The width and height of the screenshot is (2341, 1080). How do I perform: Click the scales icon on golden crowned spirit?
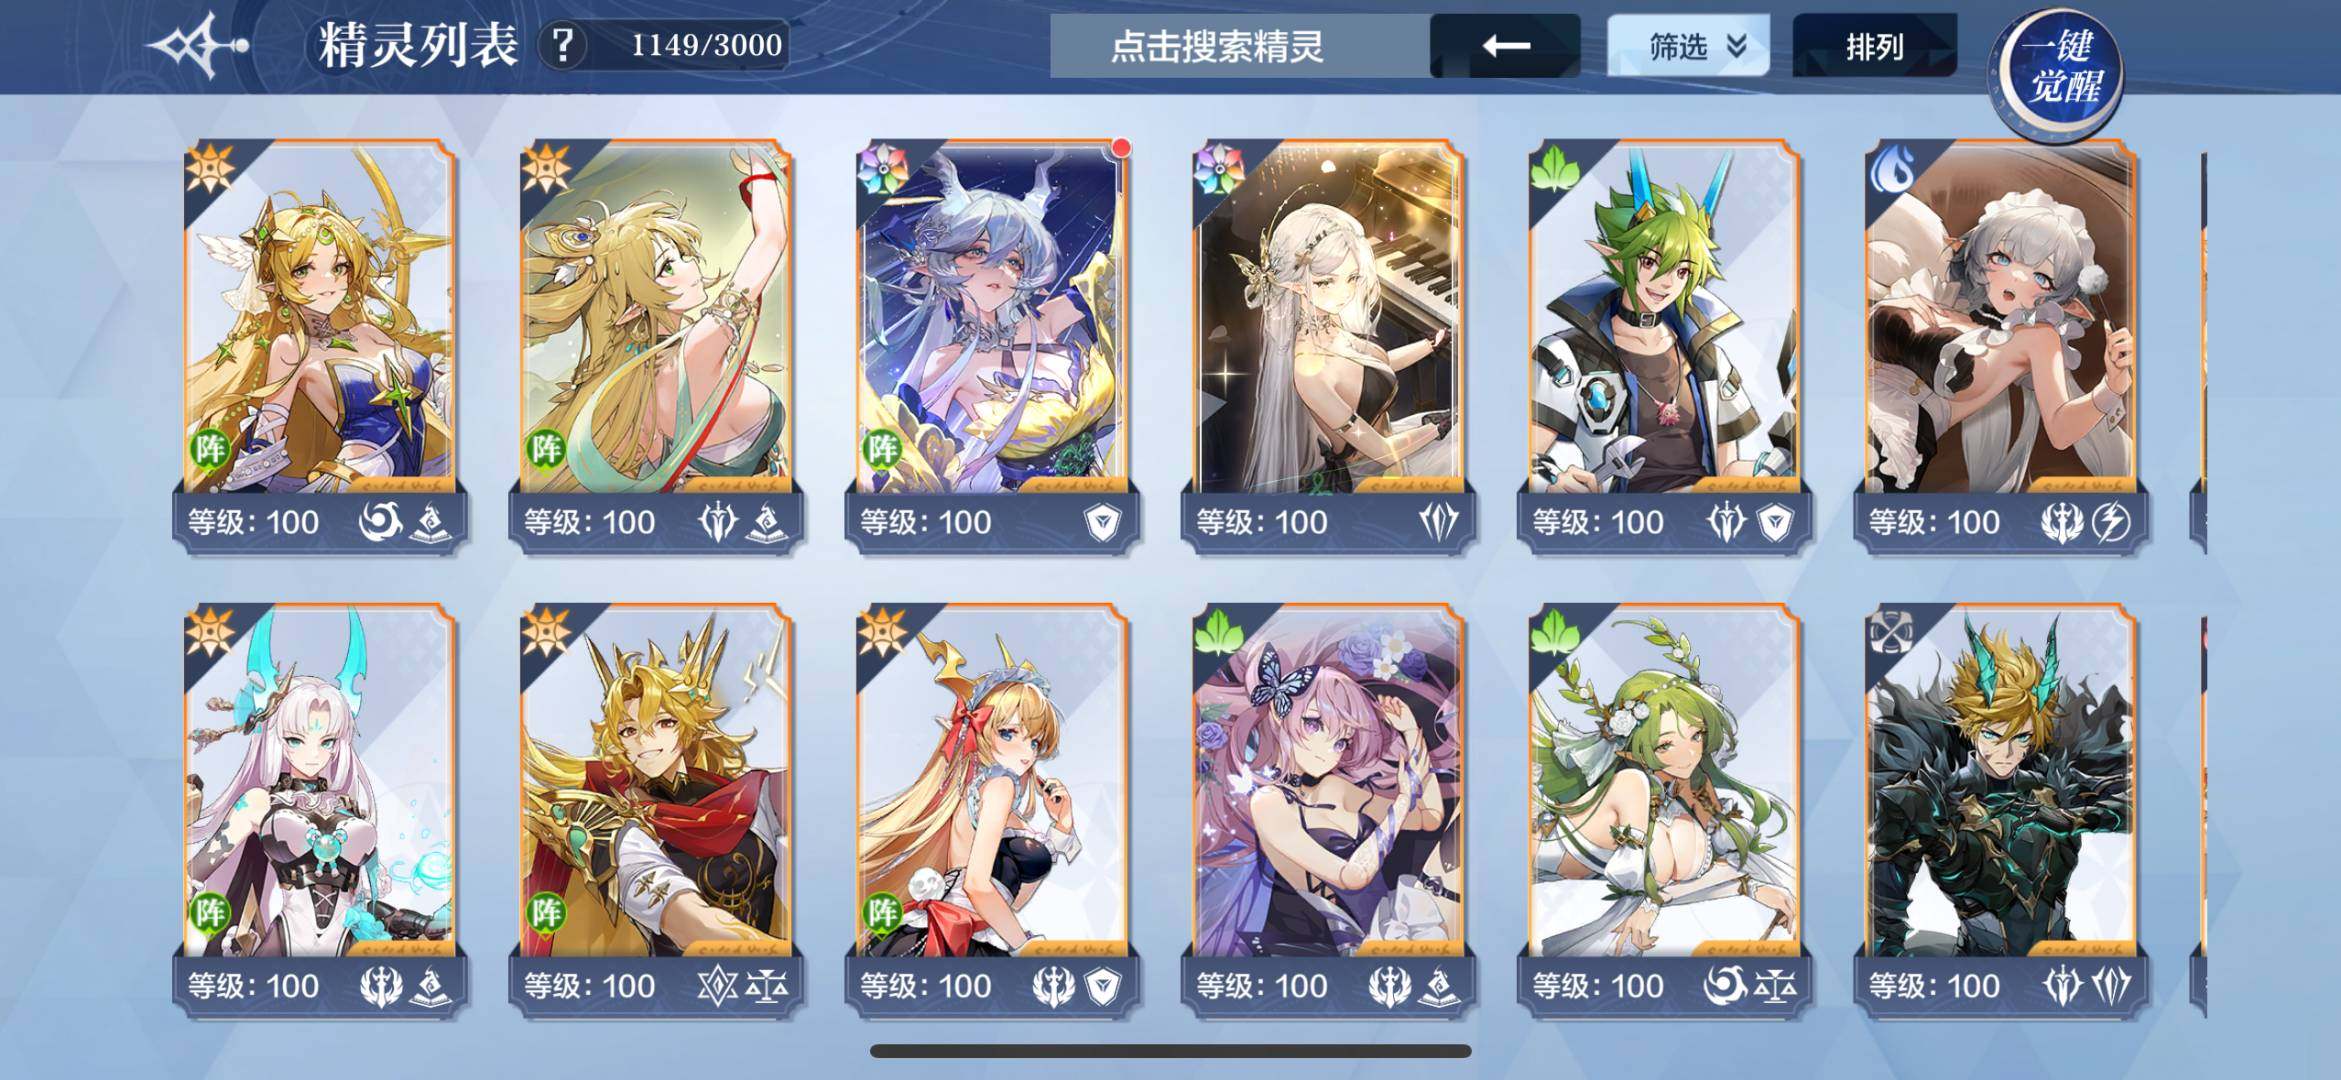(x=767, y=986)
